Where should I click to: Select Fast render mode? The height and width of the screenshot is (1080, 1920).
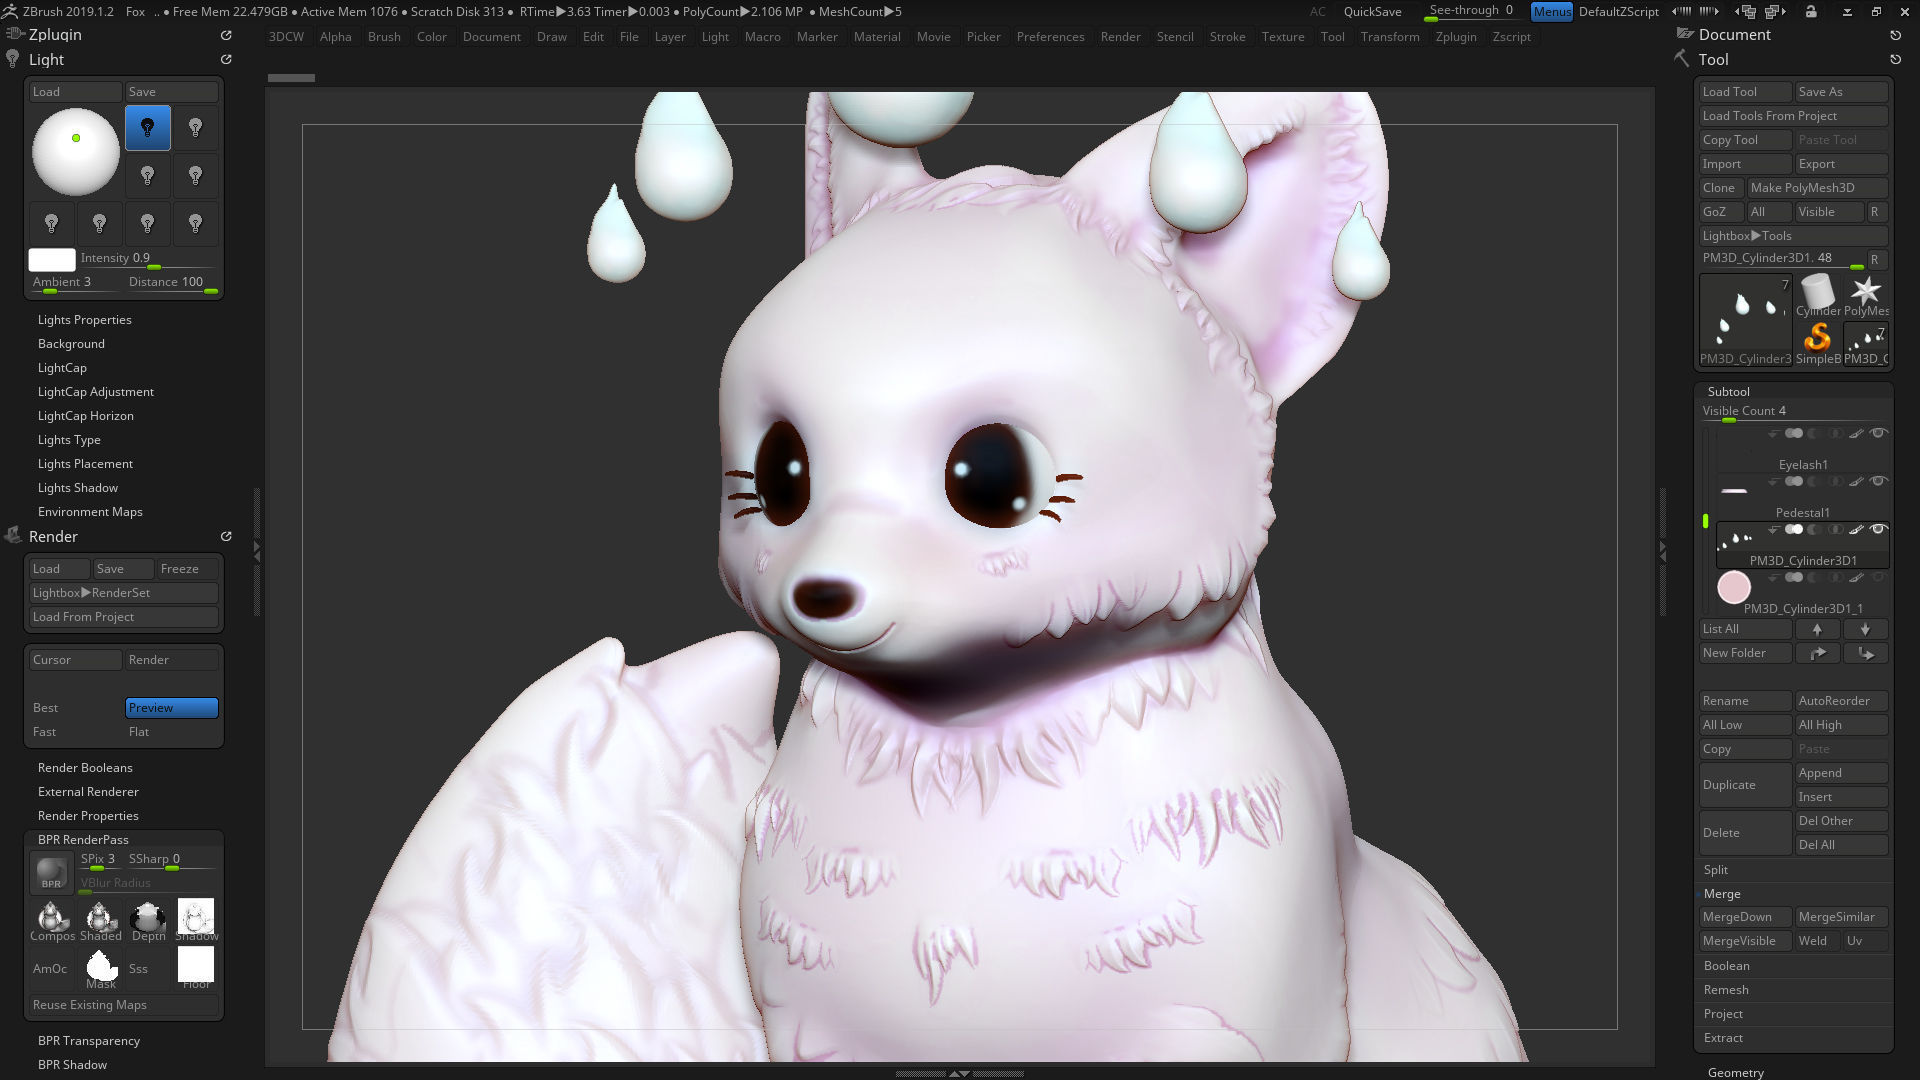tap(75, 732)
